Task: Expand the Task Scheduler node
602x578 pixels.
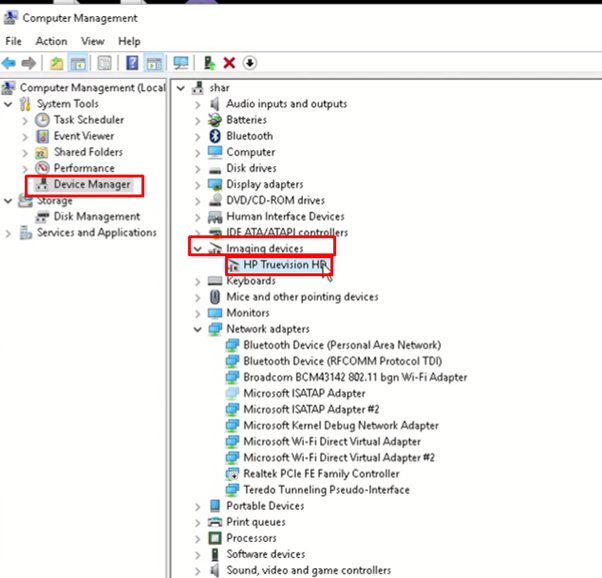Action: coord(25,121)
